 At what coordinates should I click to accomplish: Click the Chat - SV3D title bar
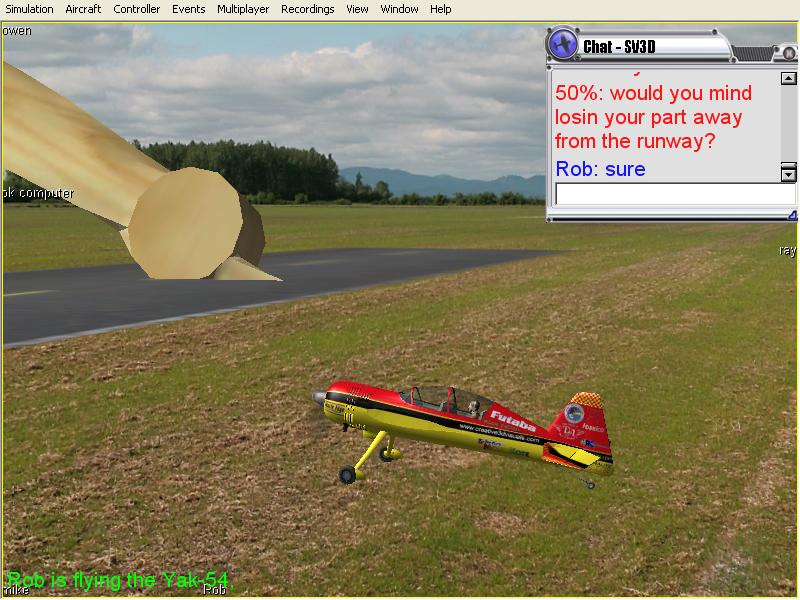point(650,47)
